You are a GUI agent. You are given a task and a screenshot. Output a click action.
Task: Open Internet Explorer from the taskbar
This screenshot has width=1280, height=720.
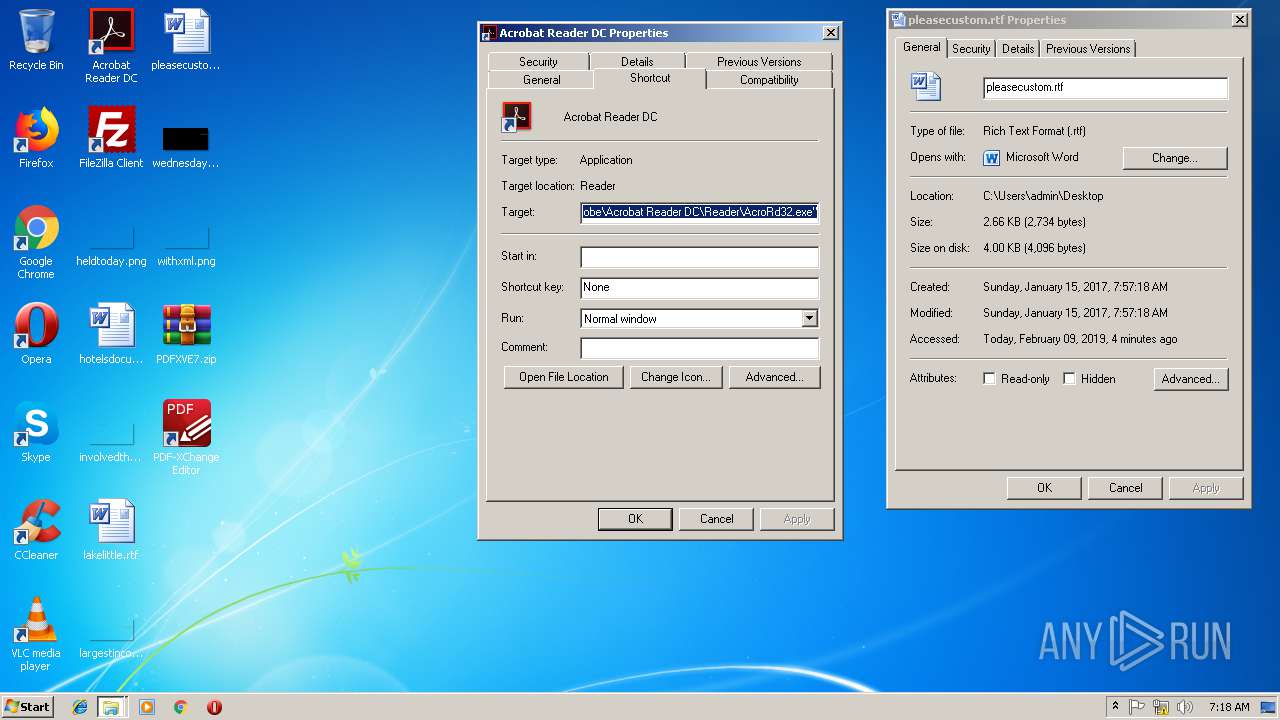(x=80, y=707)
